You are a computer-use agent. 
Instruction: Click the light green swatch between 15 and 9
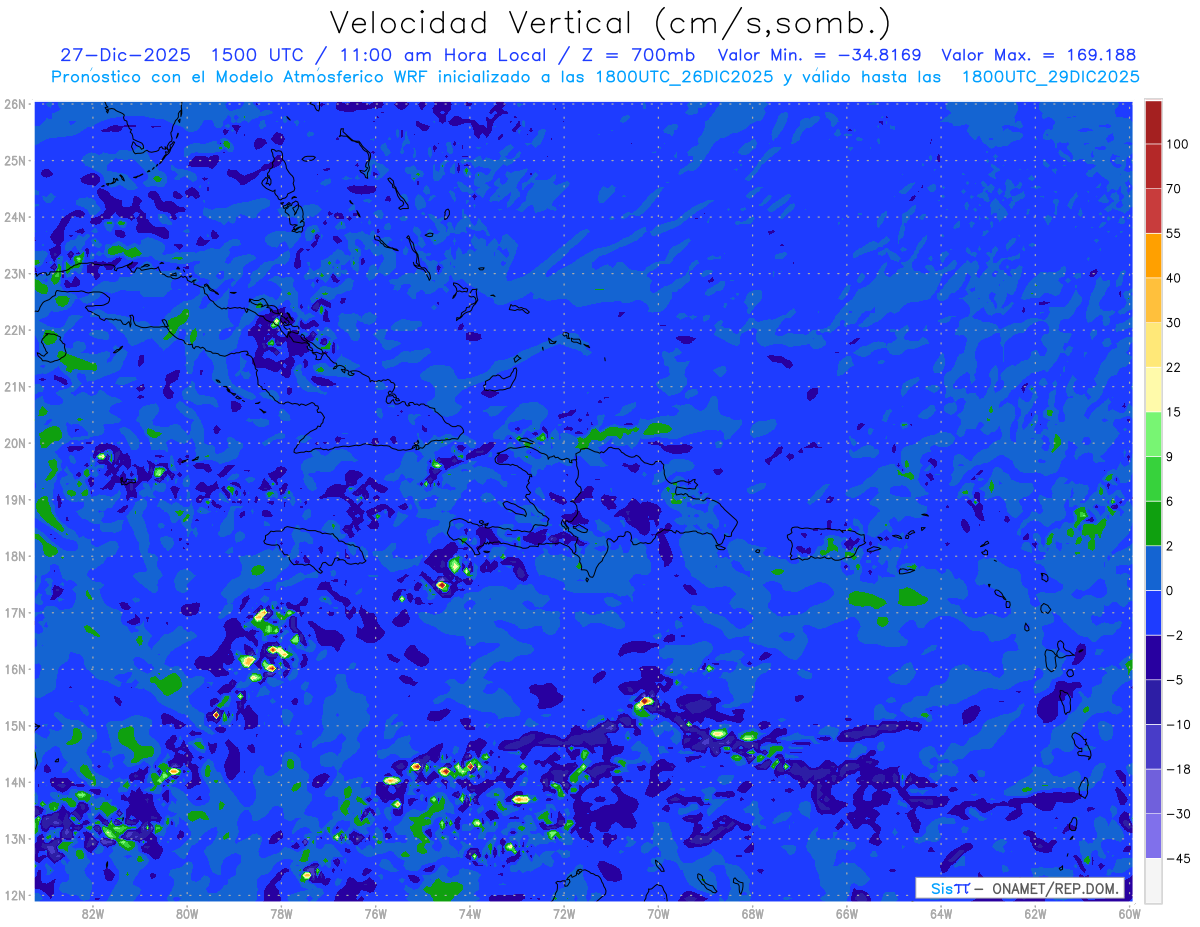click(1153, 434)
